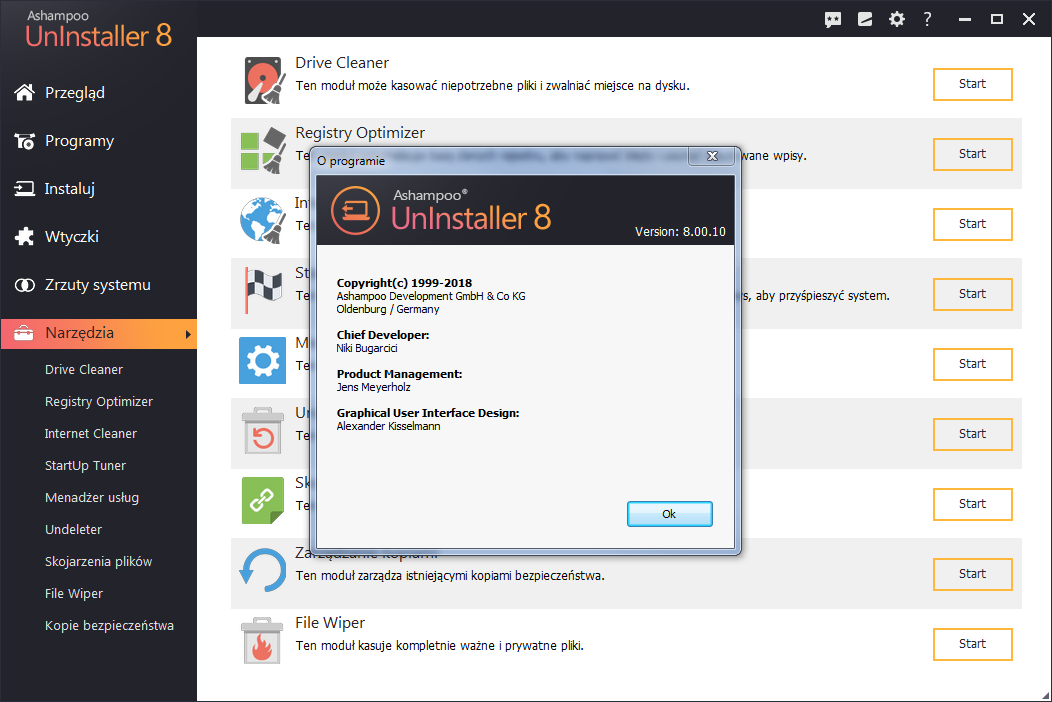
Task: Select Zrzuty systemu in sidebar
Action: (98, 285)
